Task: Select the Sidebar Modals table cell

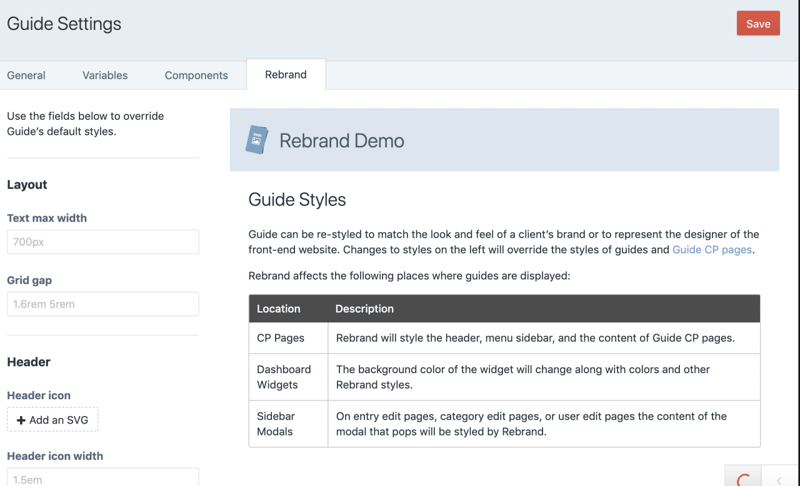Action: (281, 424)
